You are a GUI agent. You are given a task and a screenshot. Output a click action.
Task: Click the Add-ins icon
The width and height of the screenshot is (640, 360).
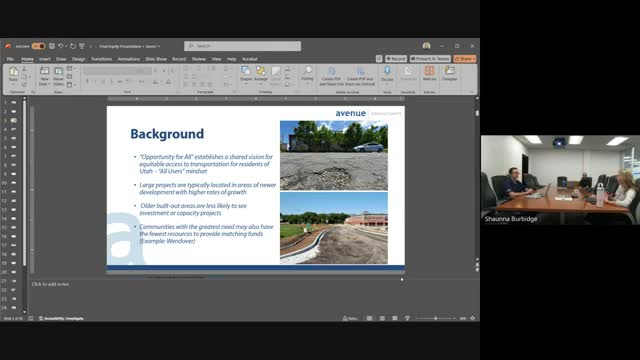(x=429, y=71)
